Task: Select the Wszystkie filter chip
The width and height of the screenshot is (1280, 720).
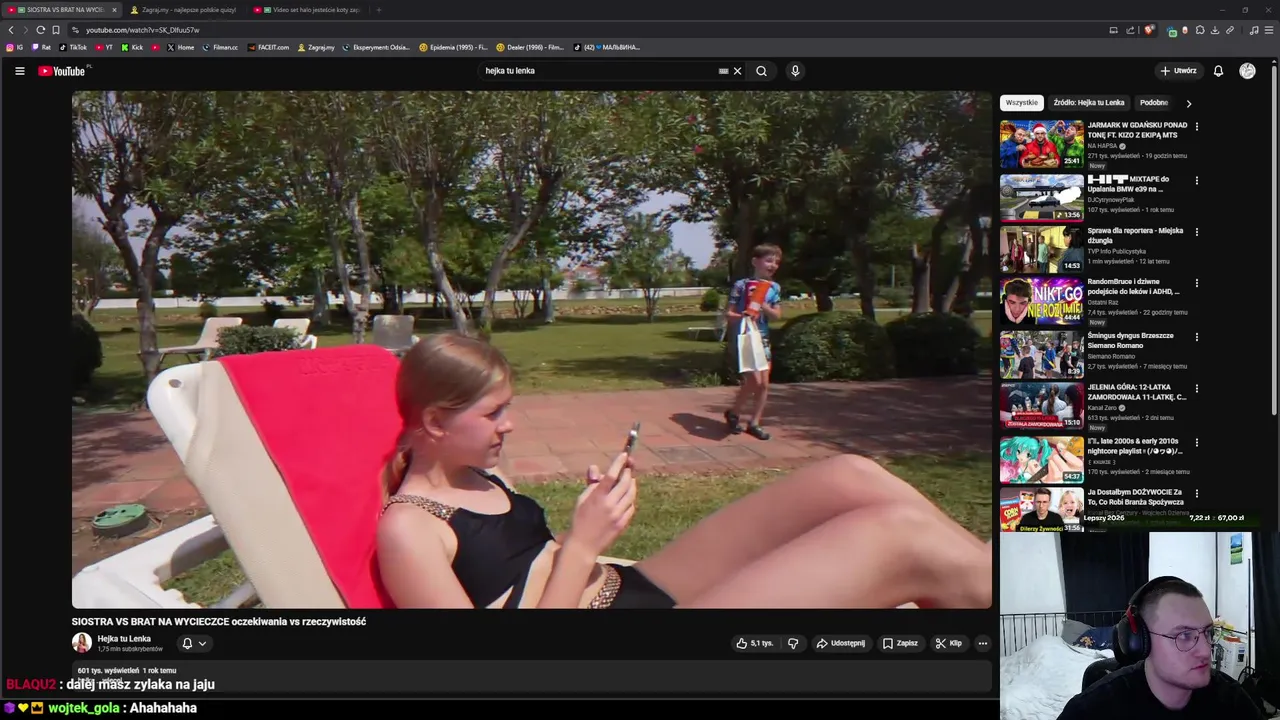Action: coord(1022,102)
